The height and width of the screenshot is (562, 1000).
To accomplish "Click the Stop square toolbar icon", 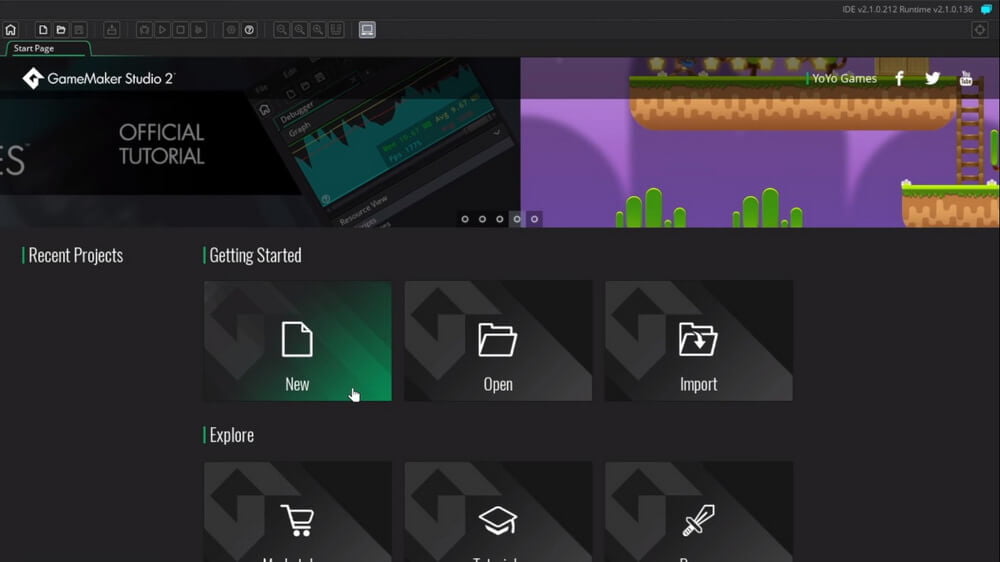I will tap(180, 30).
